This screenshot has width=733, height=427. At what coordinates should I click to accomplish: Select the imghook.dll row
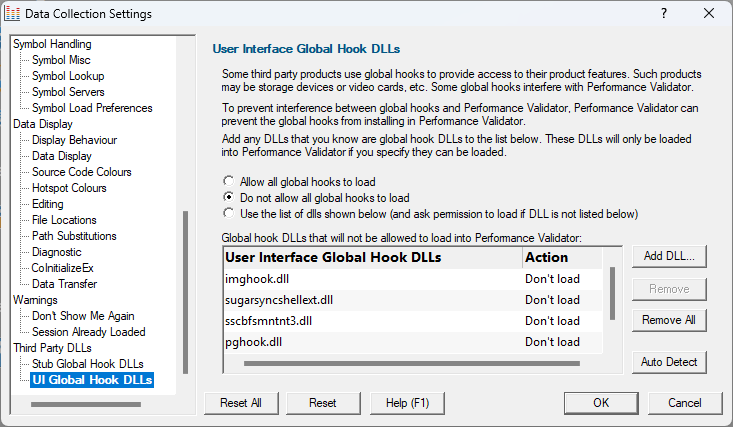(413, 279)
